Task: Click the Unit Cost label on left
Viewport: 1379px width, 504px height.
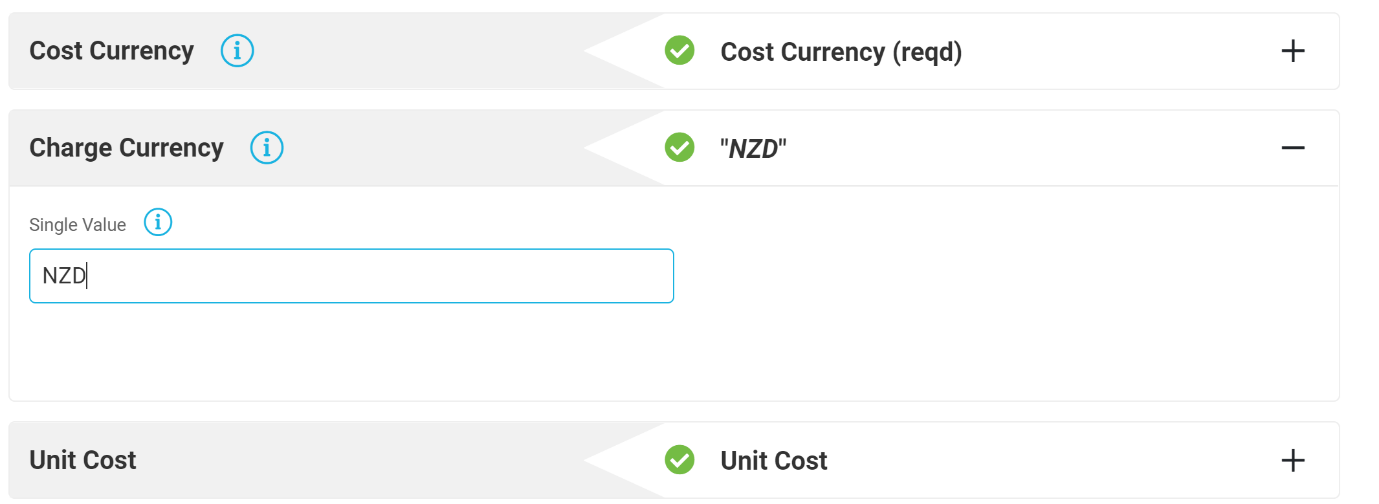Action: (x=83, y=460)
